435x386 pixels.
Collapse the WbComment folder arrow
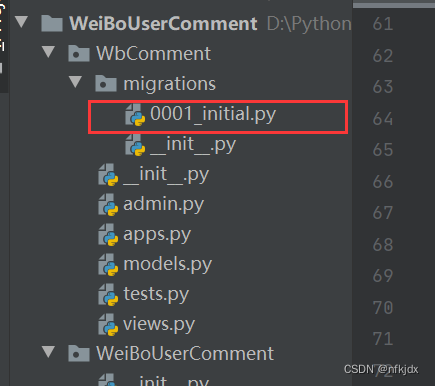pos(49,52)
